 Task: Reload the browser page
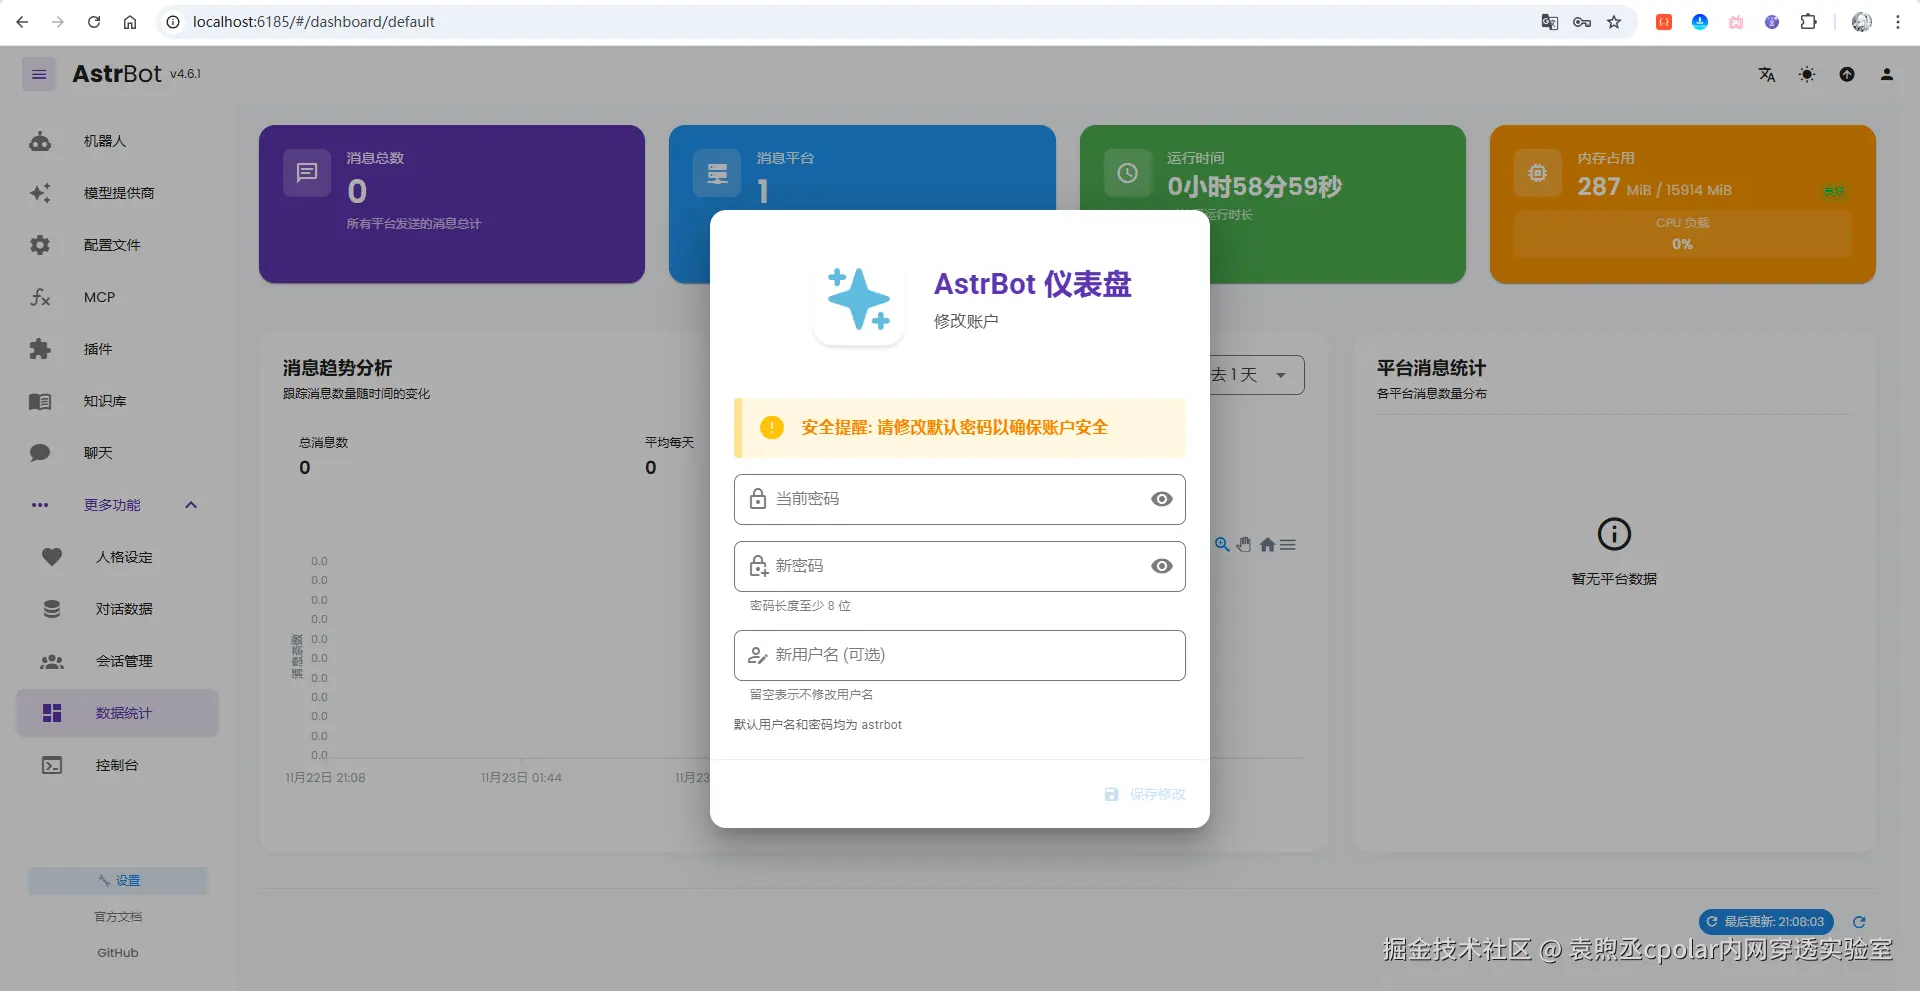click(94, 22)
